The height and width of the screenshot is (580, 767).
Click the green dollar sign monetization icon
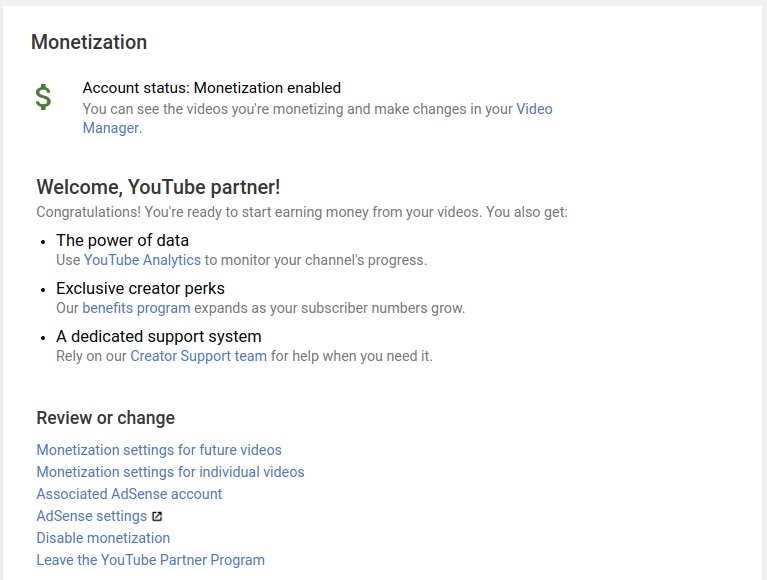point(43,97)
